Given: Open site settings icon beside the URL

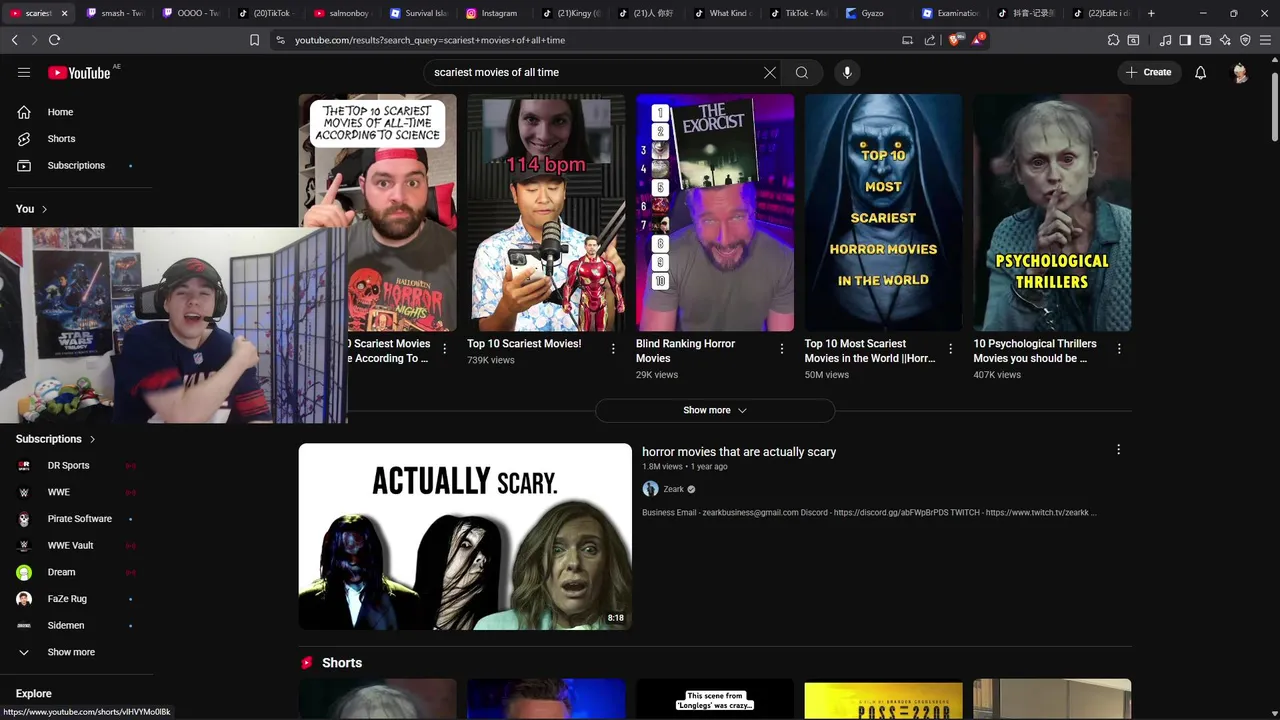Looking at the screenshot, I should pos(280,40).
